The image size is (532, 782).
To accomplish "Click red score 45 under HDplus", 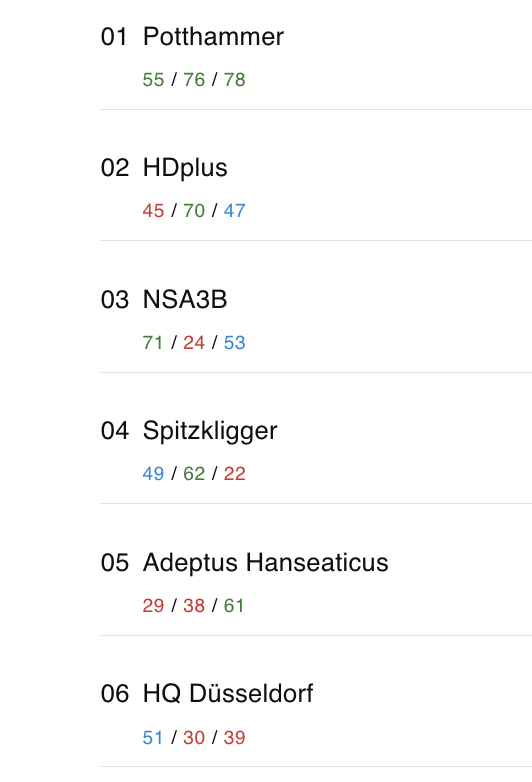I will (x=153, y=210).
